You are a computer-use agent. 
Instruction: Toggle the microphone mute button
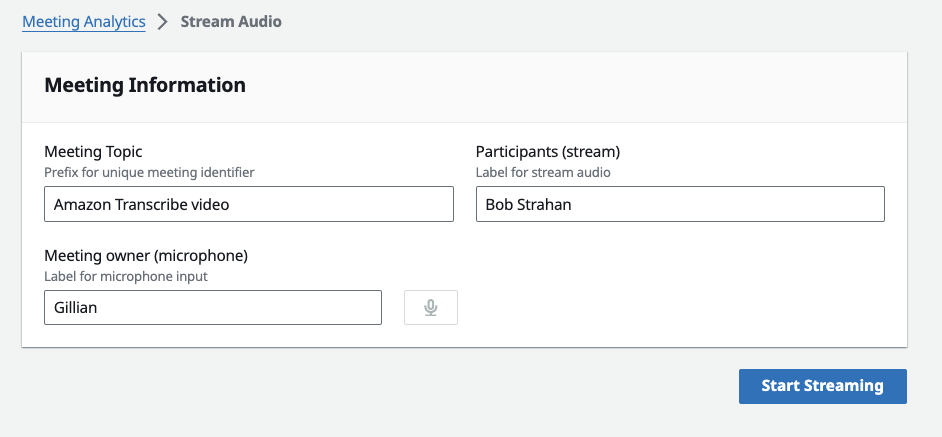[430, 308]
